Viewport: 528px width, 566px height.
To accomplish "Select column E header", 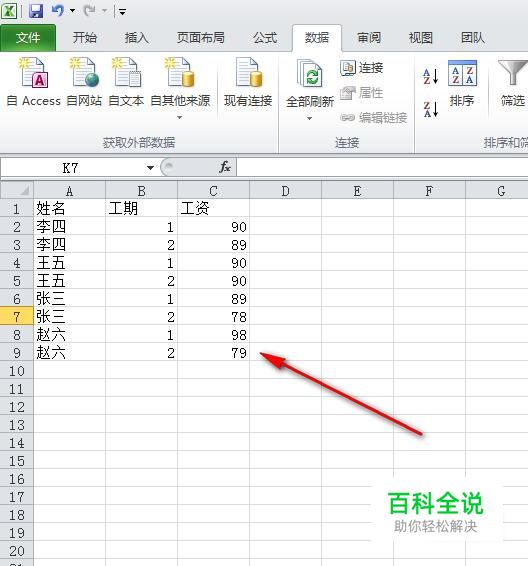I will pos(357,191).
